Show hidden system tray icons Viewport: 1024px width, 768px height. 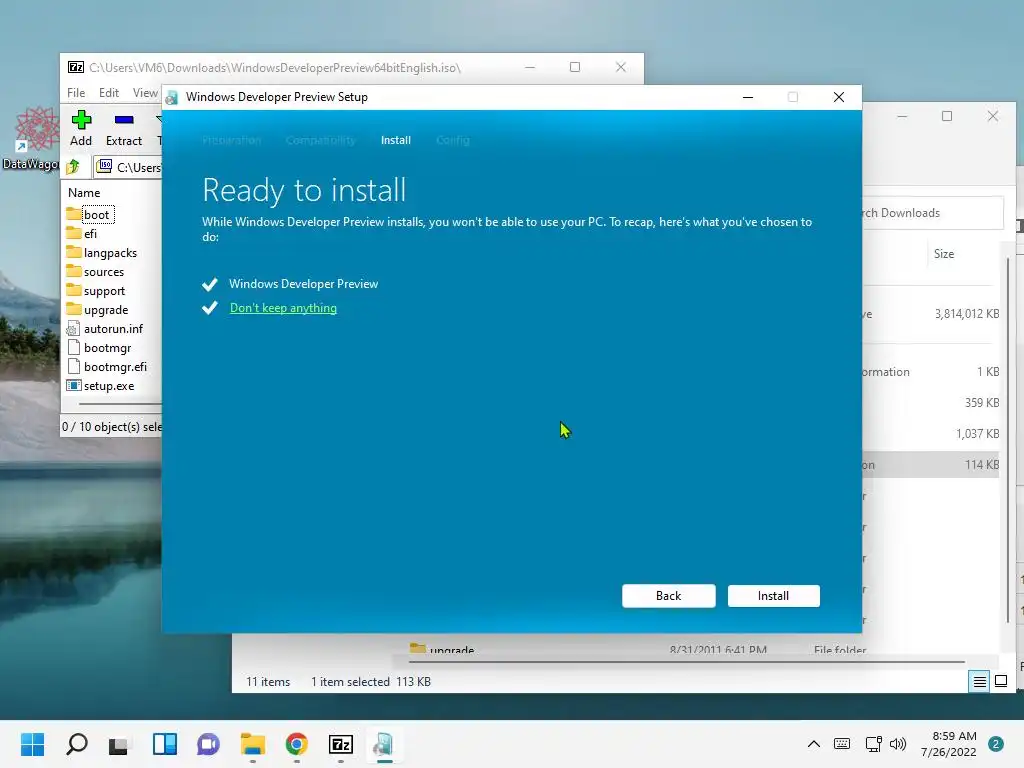click(814, 744)
